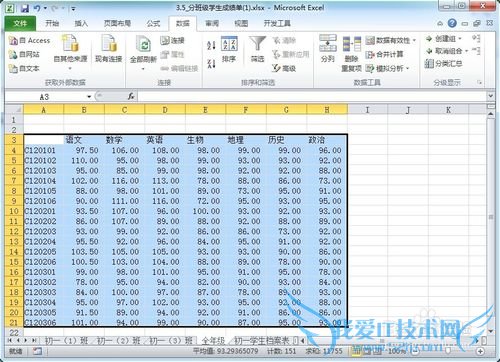Click Remove Duplicates icon
This screenshot has height=362, width=500.
[x=352, y=53]
